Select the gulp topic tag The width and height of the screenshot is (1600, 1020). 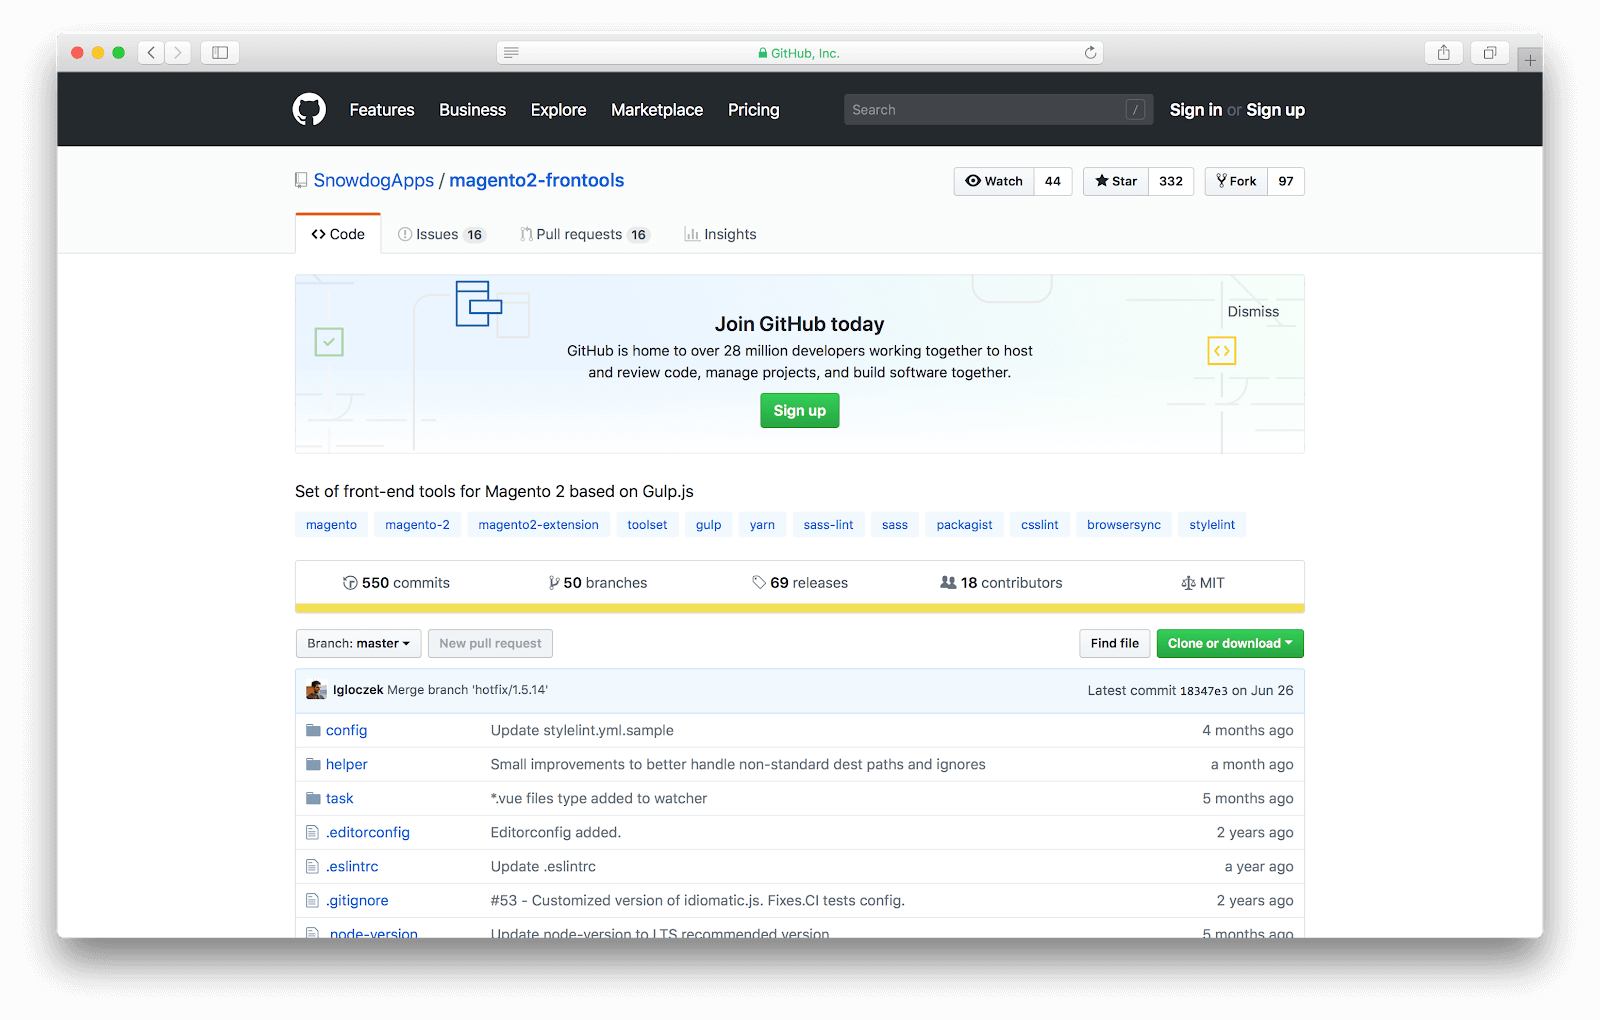click(x=708, y=525)
